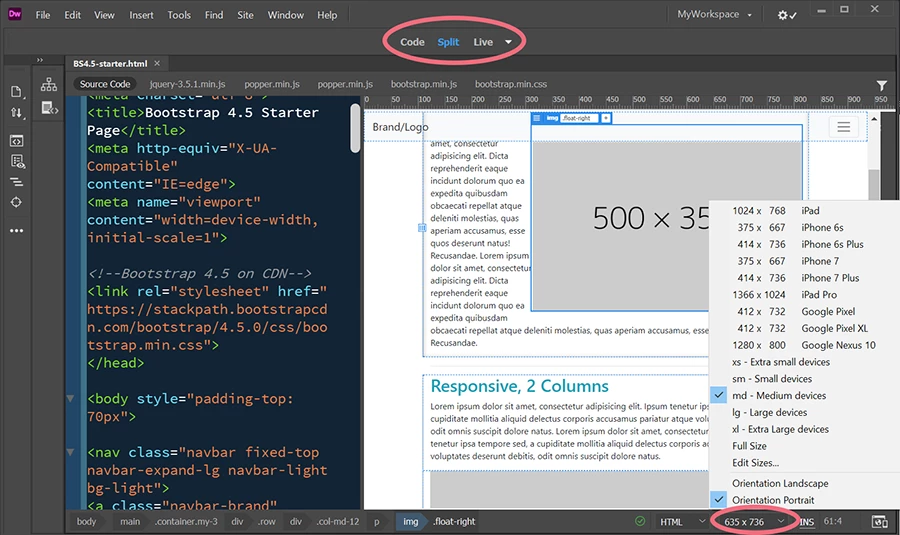This screenshot has height=535, width=900.
Task: Open the 635 x 736 window size dropdown
Action: [x=754, y=522]
